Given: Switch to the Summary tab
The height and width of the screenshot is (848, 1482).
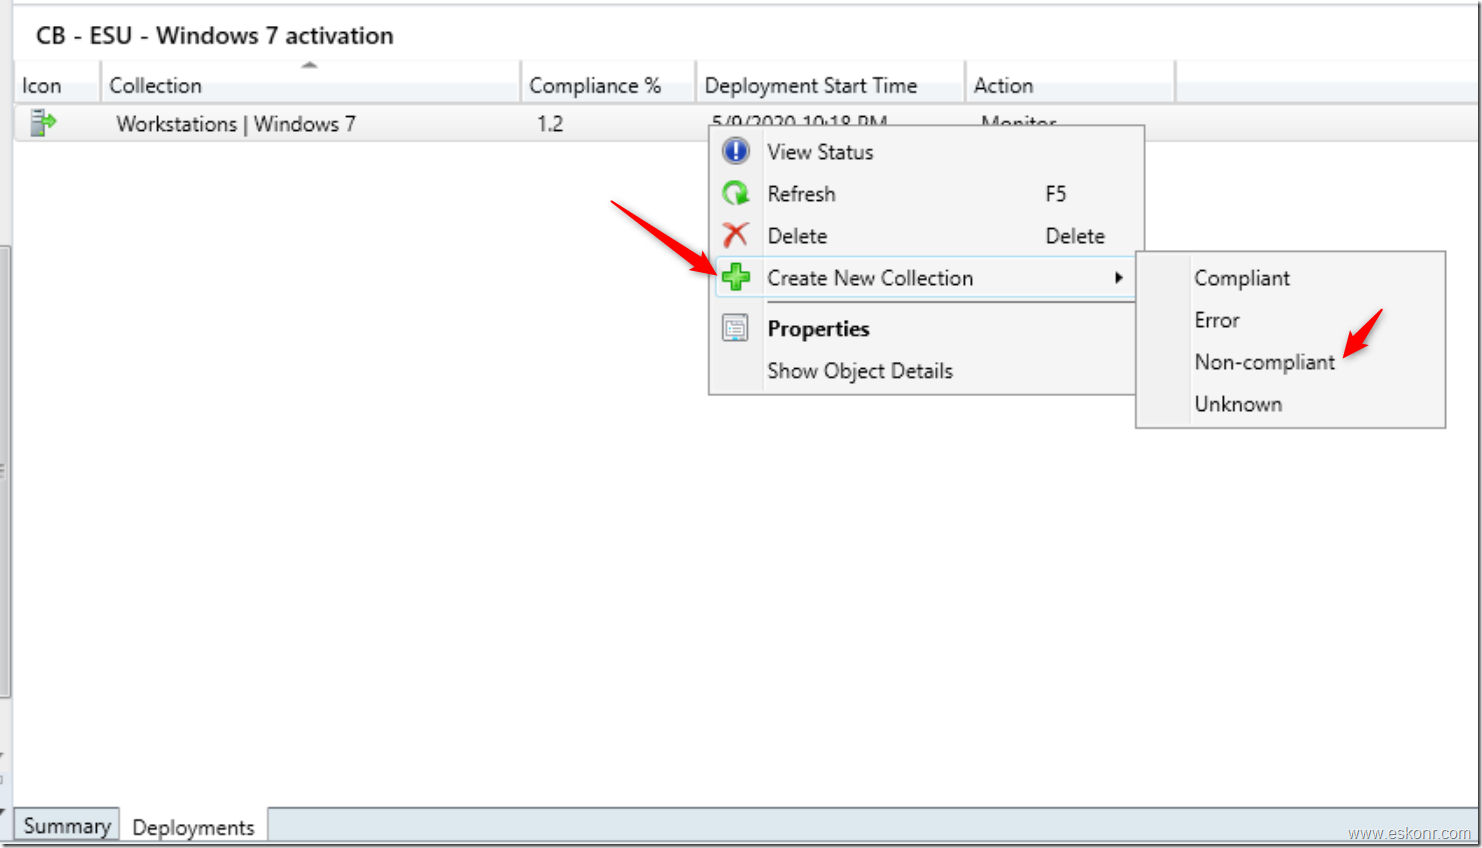Looking at the screenshot, I should click(65, 827).
